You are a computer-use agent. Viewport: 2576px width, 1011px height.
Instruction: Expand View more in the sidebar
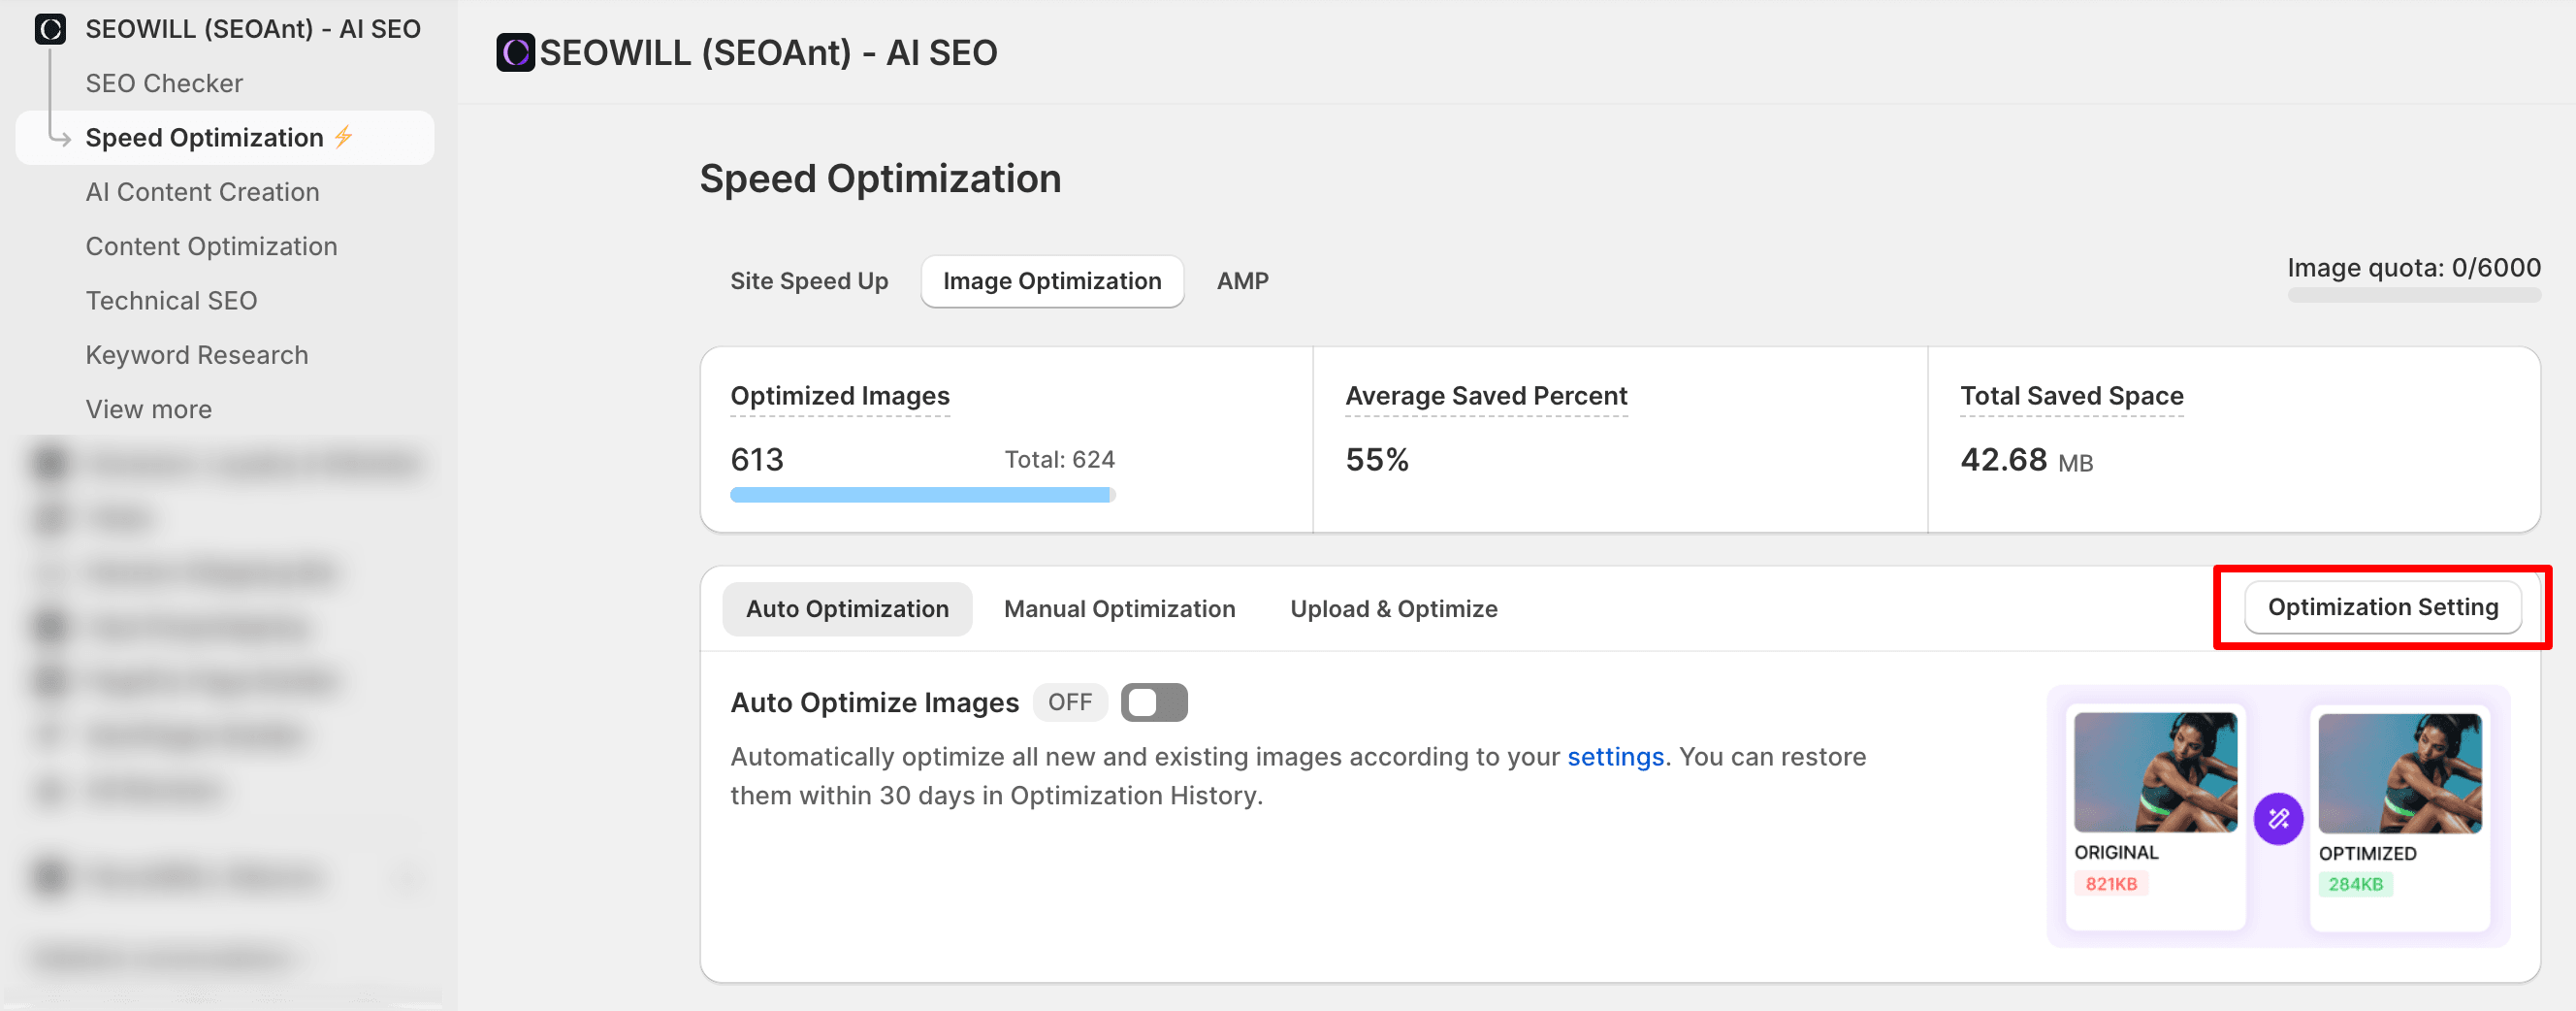point(148,409)
